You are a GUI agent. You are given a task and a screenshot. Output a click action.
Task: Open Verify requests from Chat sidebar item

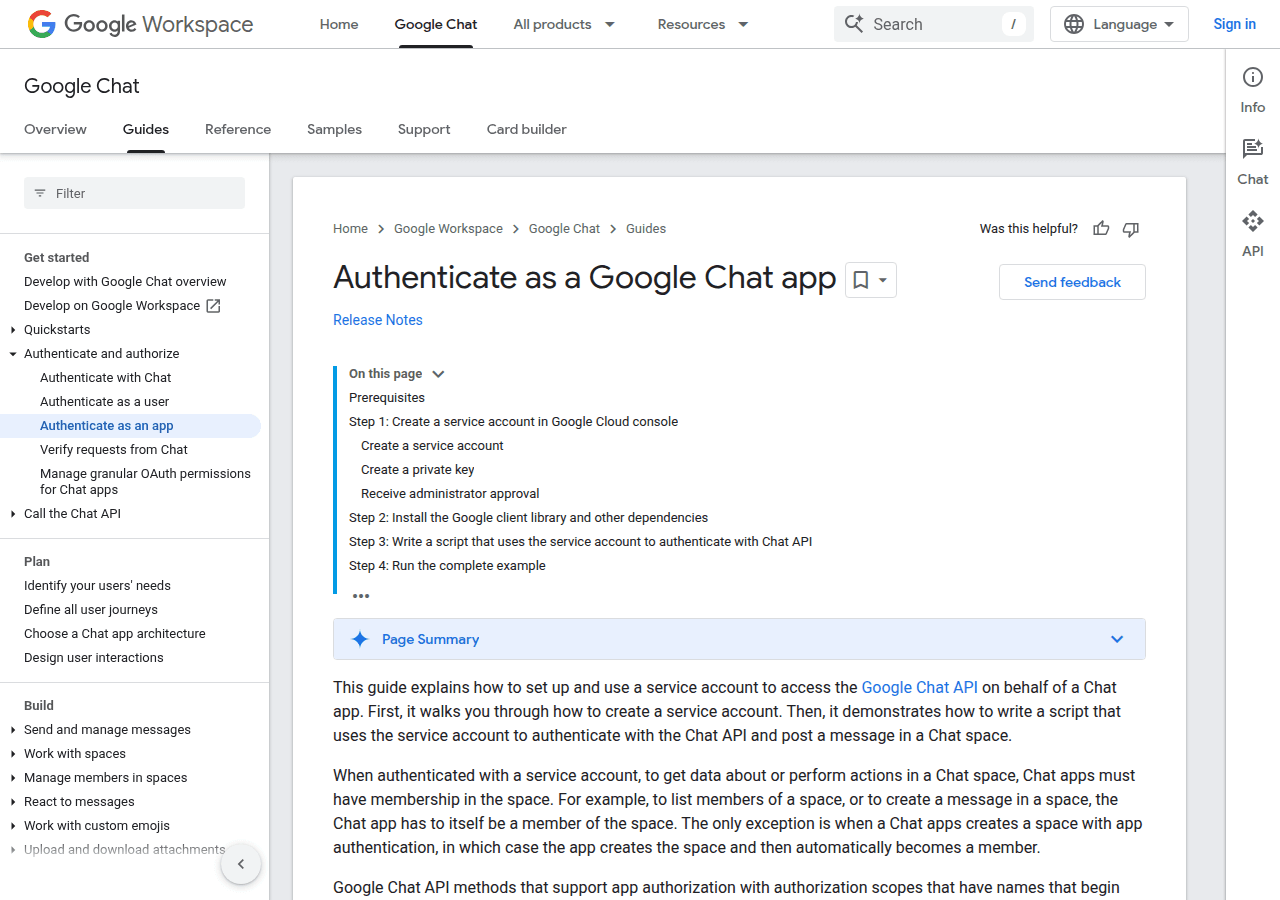[114, 450]
